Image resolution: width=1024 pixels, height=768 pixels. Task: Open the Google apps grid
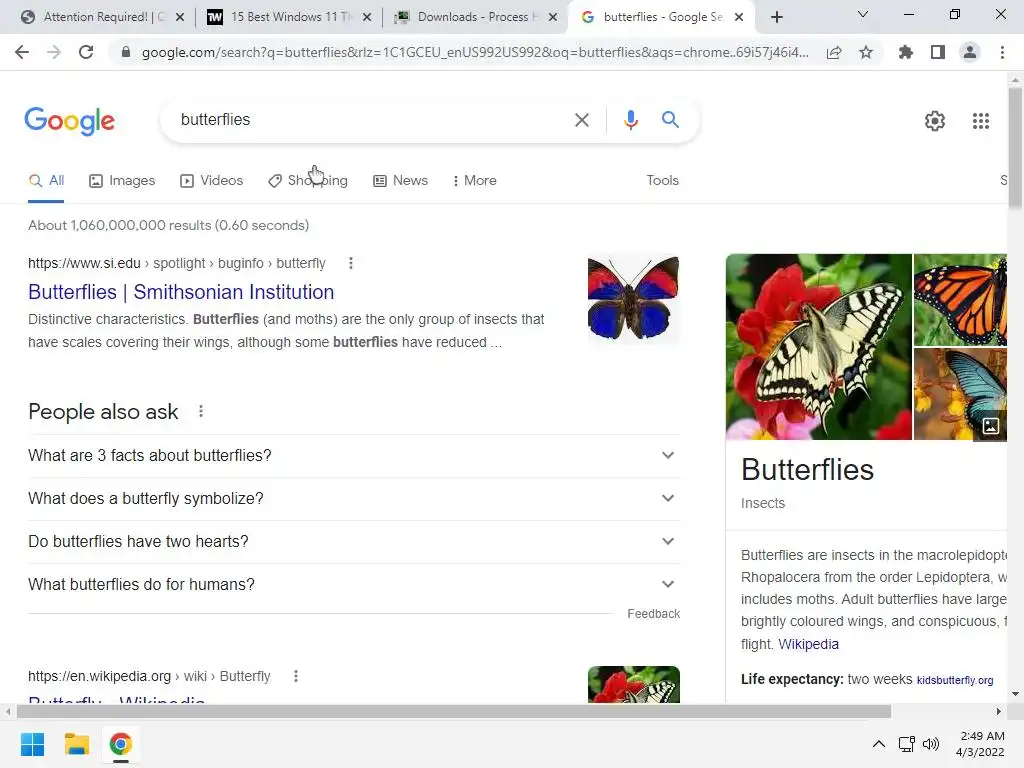click(981, 121)
